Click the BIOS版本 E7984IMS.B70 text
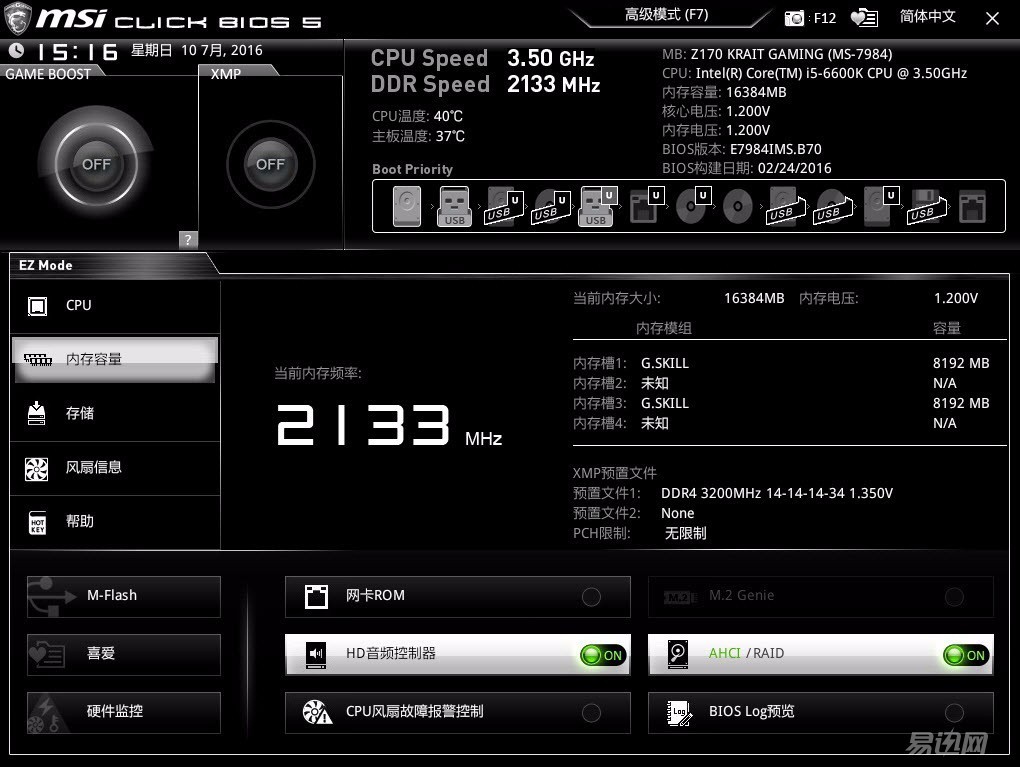Viewport: 1020px width, 767px height. 742,149
